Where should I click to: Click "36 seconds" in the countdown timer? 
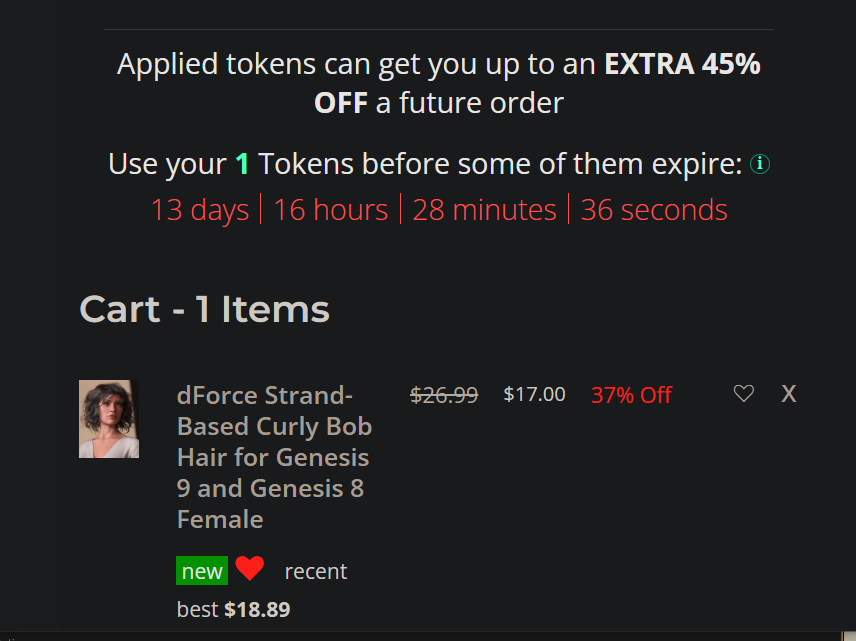pos(654,210)
